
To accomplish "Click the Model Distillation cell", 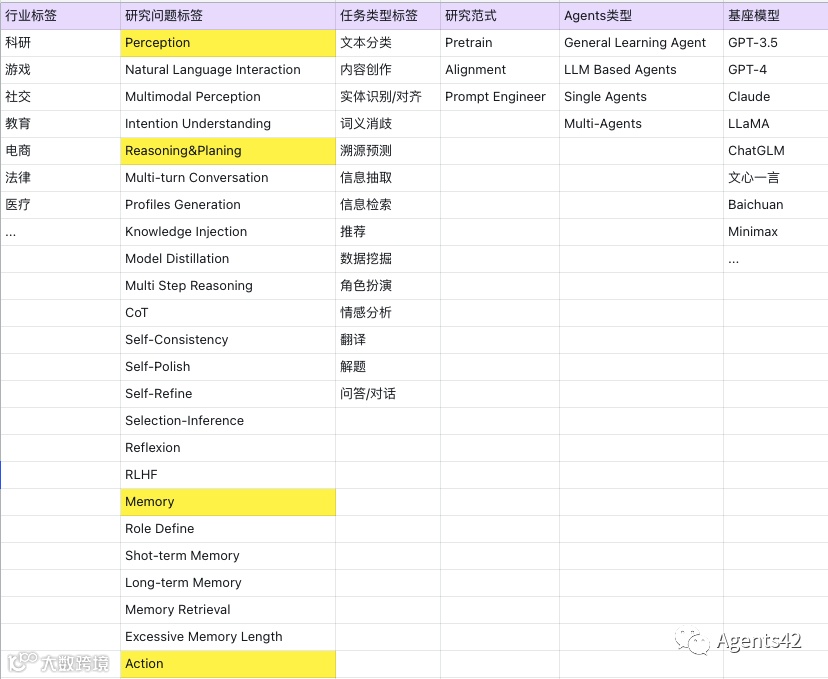I will [x=228, y=259].
